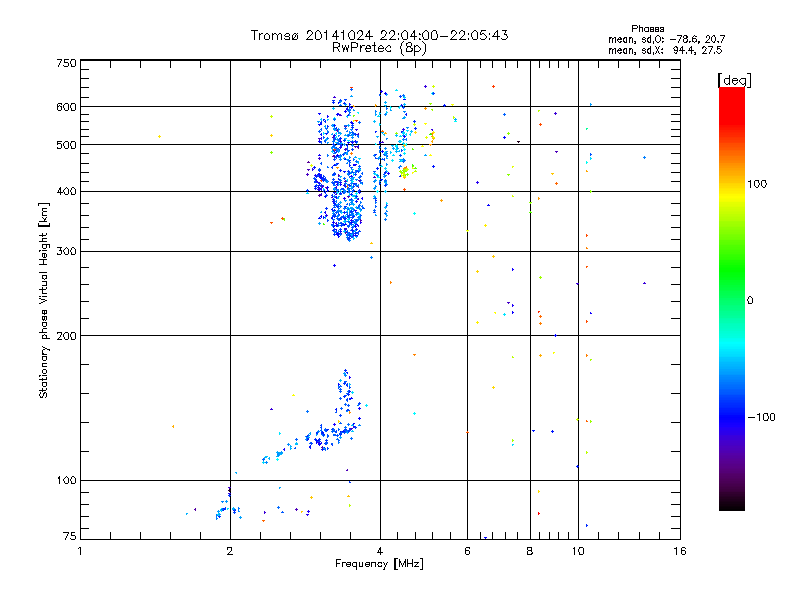Image resolution: width=800 pixels, height=600 pixels.
Task: Click the plot title "Tromsø 20141024 22:04:00-22:05:43"
Action: click(x=379, y=35)
